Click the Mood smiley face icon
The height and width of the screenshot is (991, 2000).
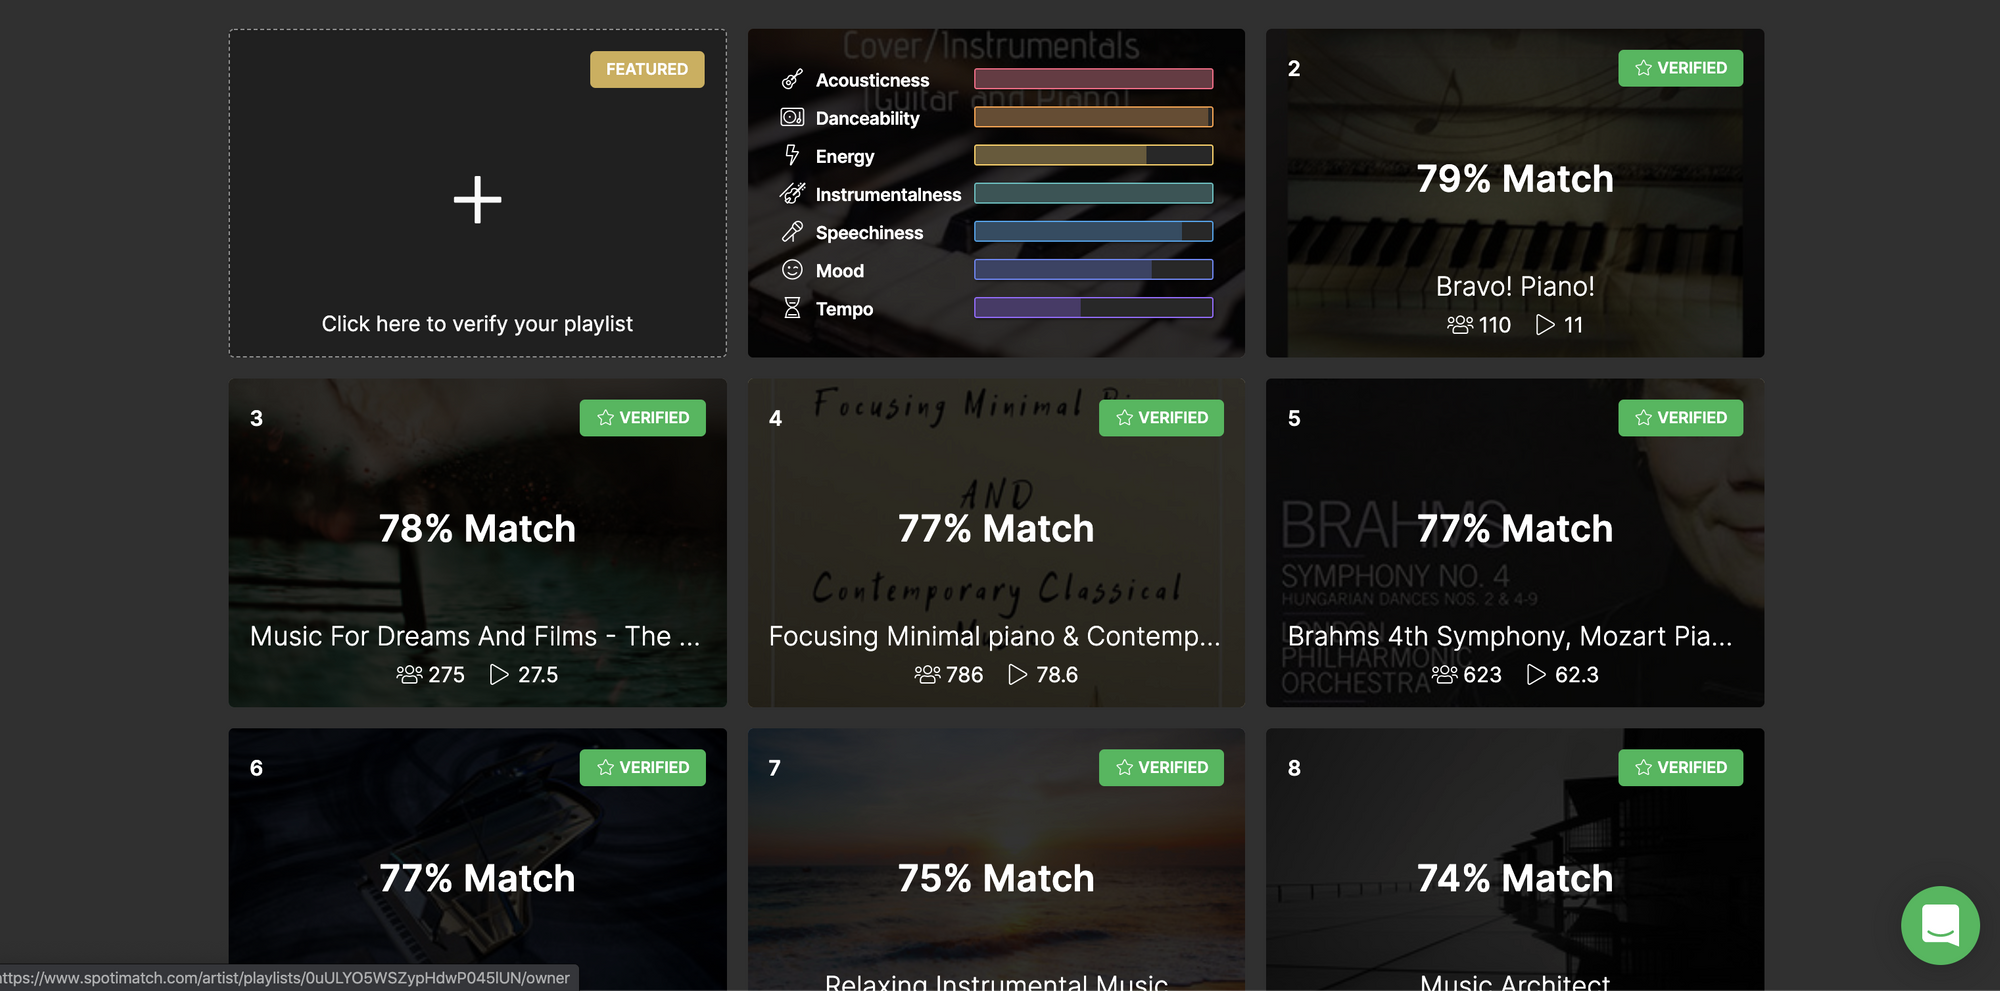[792, 270]
